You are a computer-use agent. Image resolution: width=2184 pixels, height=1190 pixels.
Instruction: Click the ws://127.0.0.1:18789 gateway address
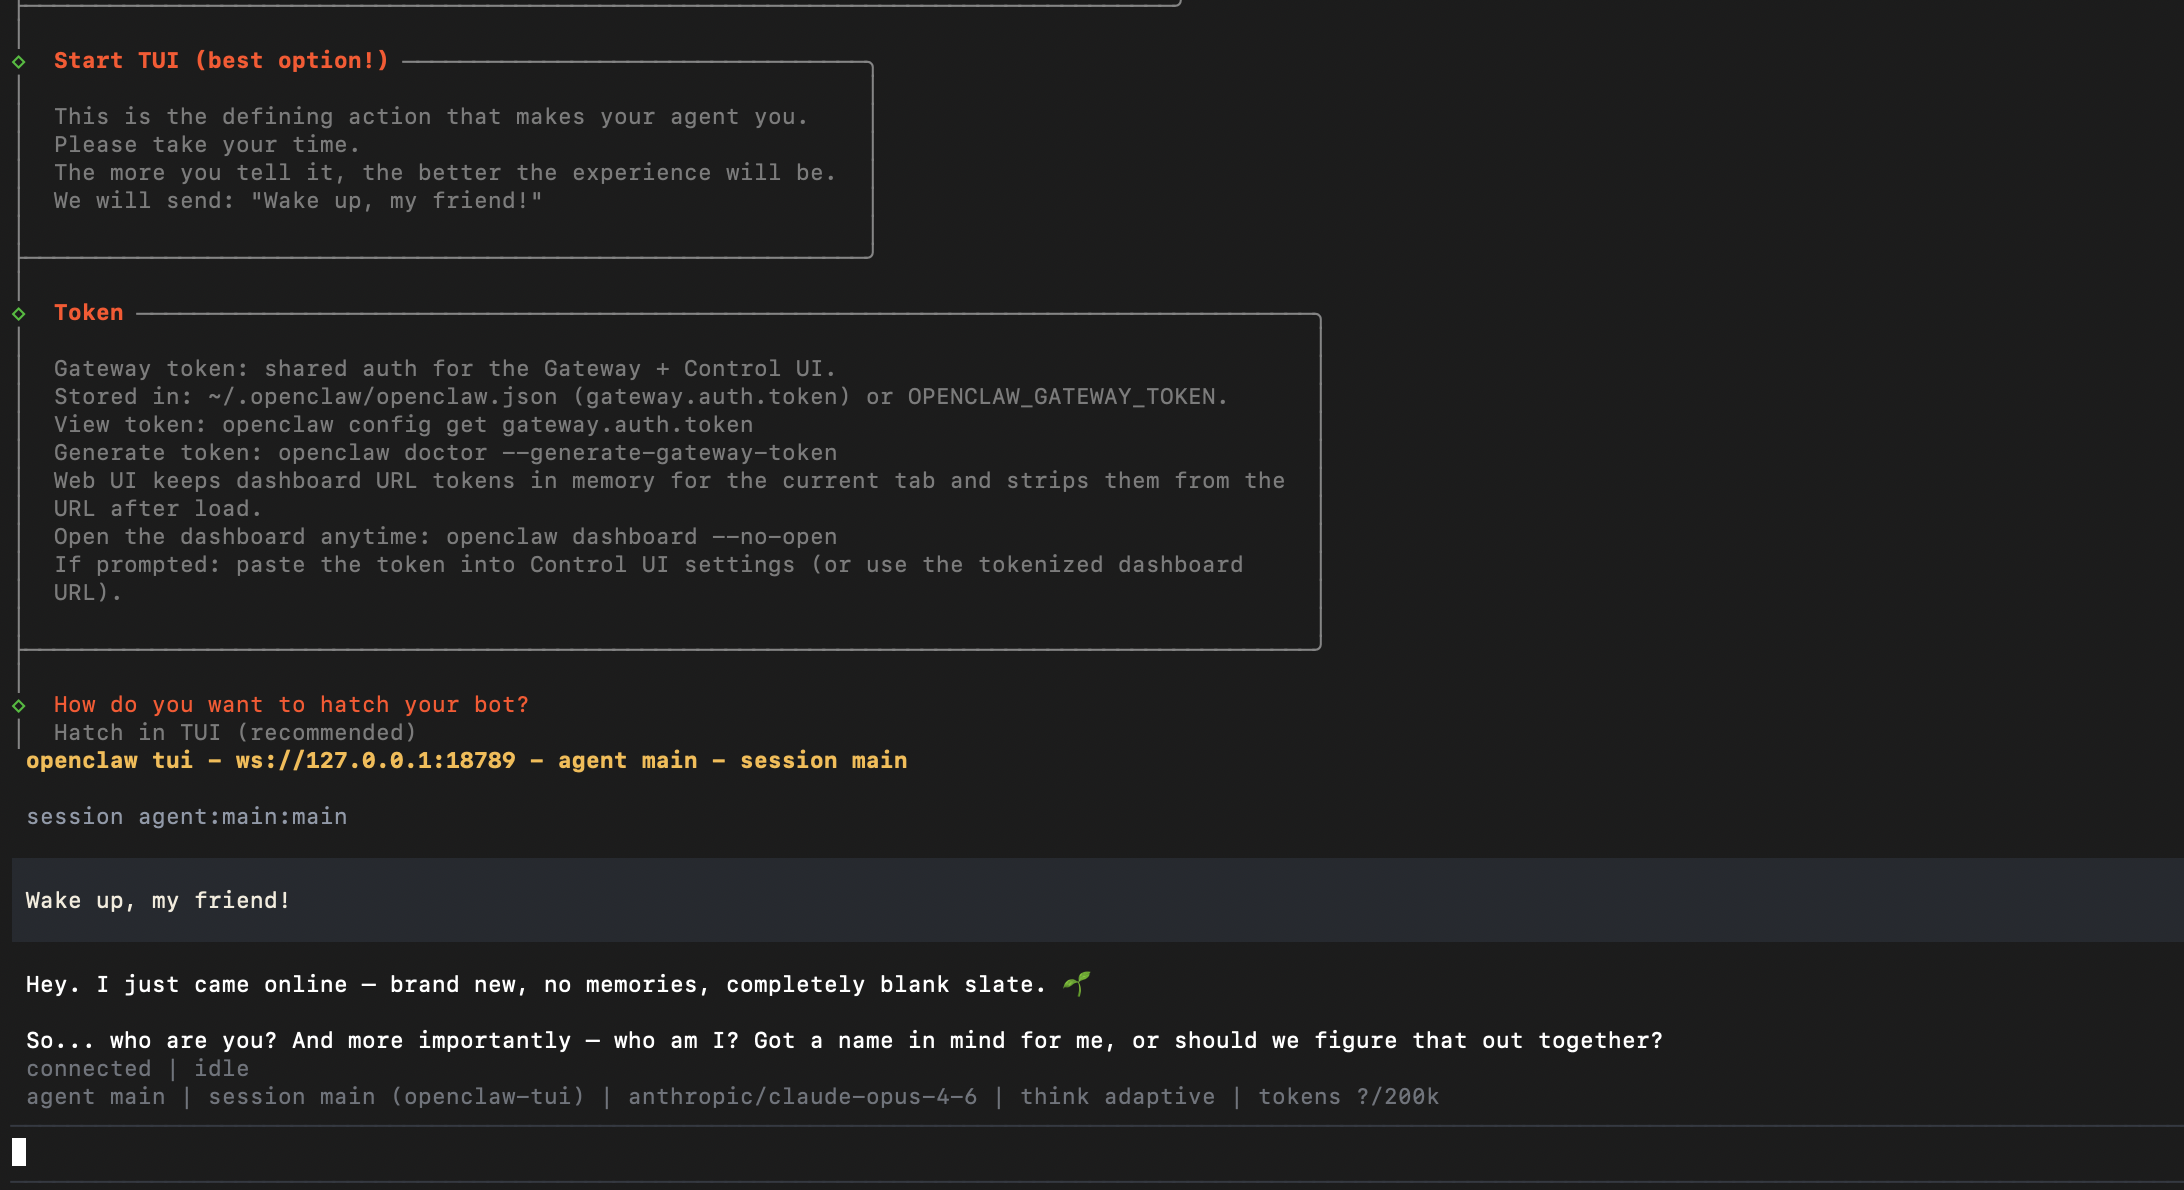point(375,761)
